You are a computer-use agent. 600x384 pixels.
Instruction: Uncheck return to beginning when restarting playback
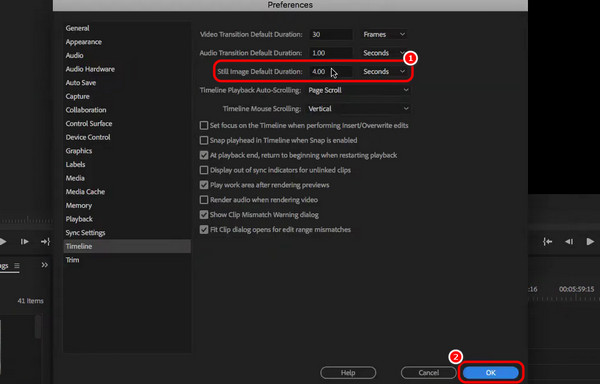pyautogui.click(x=204, y=155)
